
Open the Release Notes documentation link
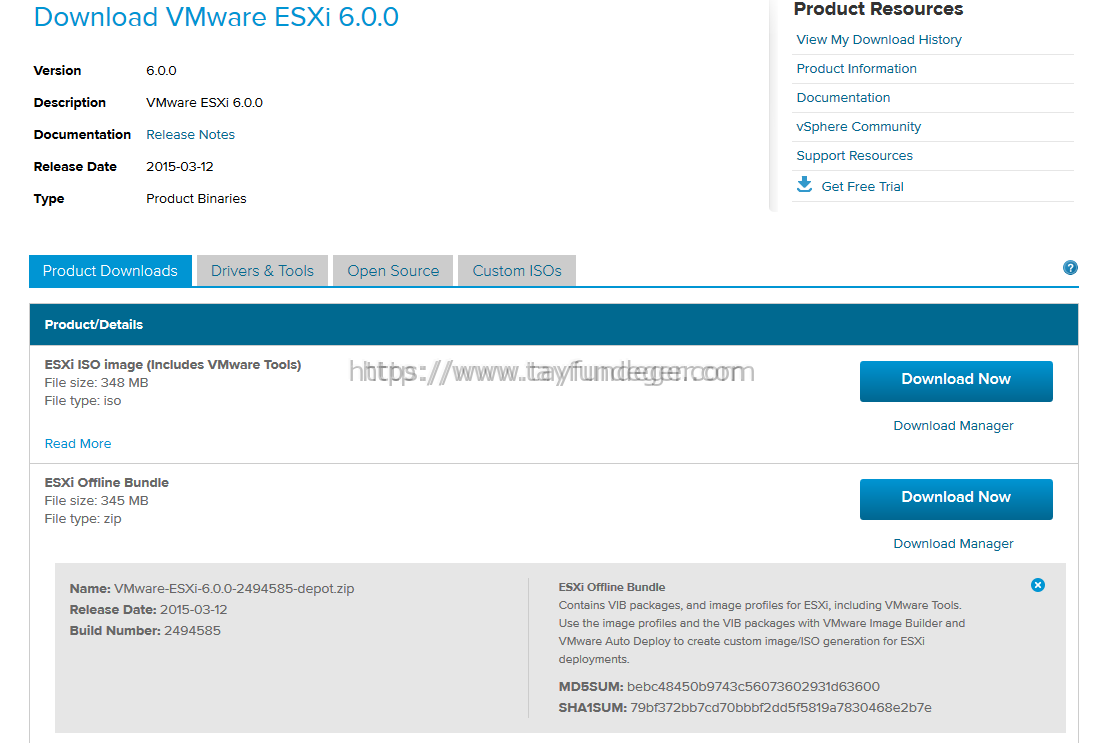point(190,134)
